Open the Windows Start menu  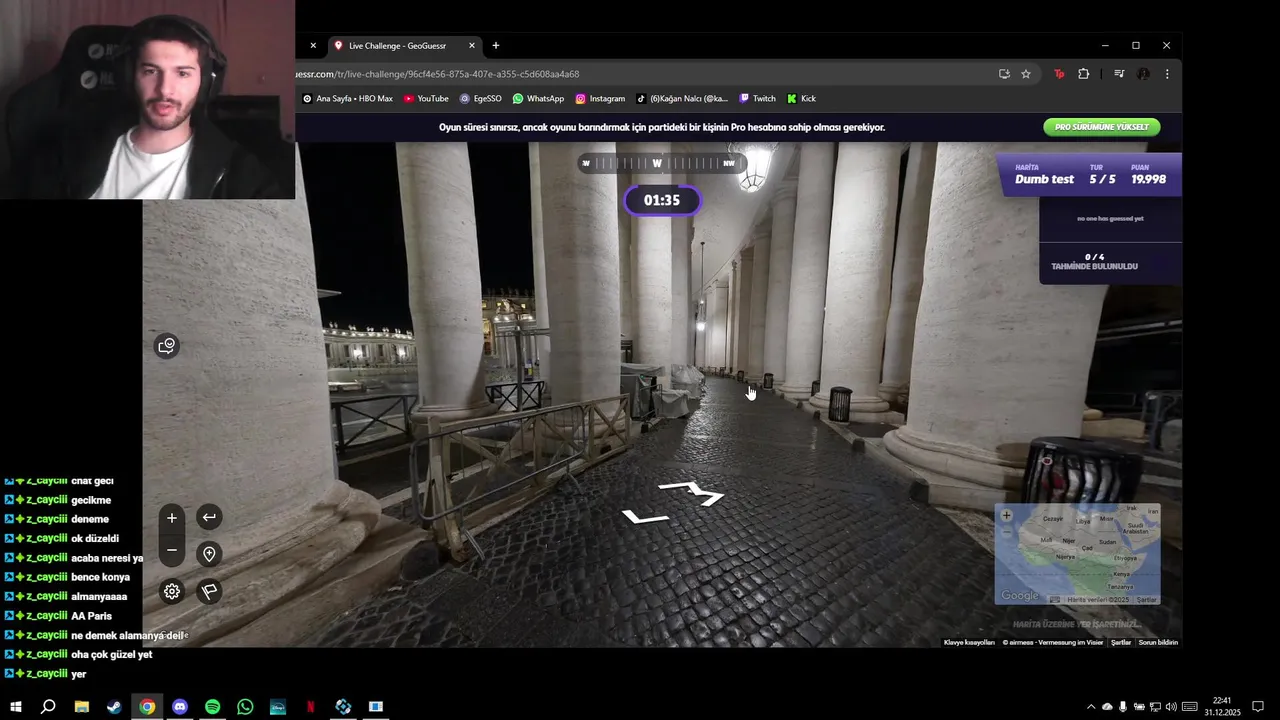point(16,707)
